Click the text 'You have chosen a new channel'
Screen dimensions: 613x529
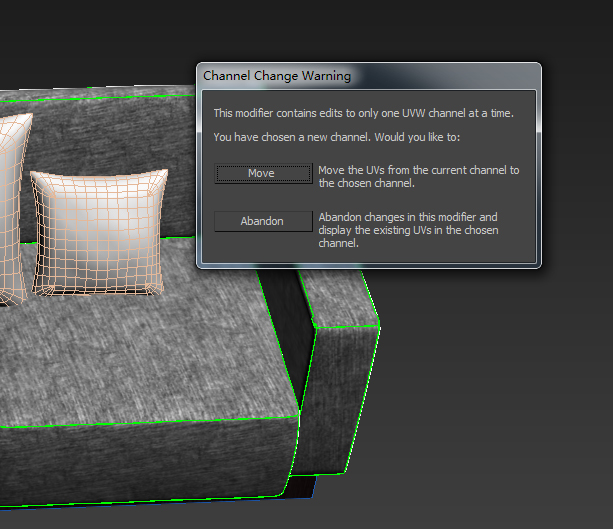pos(292,137)
